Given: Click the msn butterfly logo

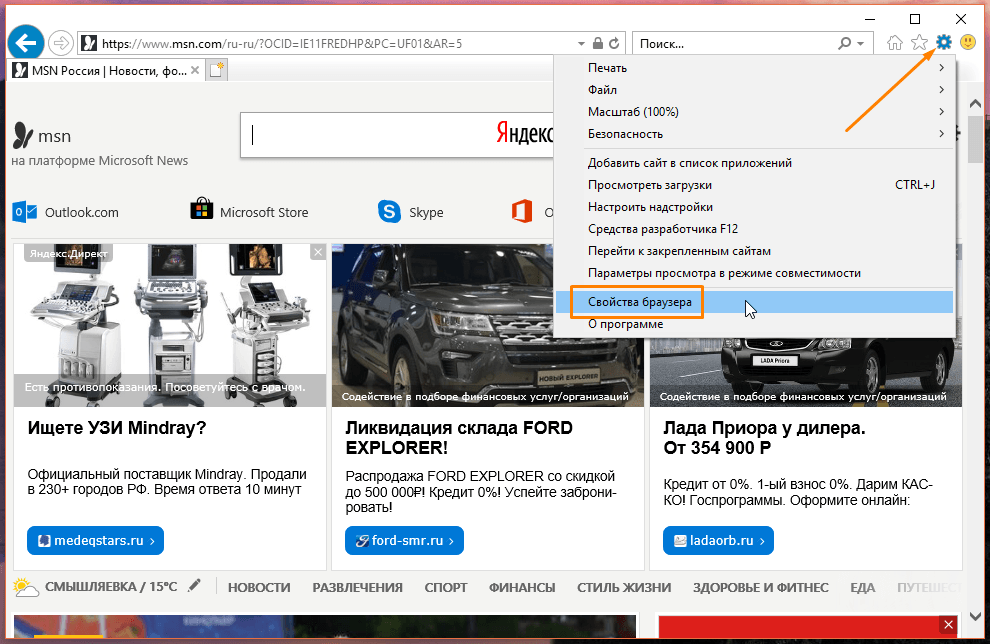Looking at the screenshot, I should click(x=23, y=134).
